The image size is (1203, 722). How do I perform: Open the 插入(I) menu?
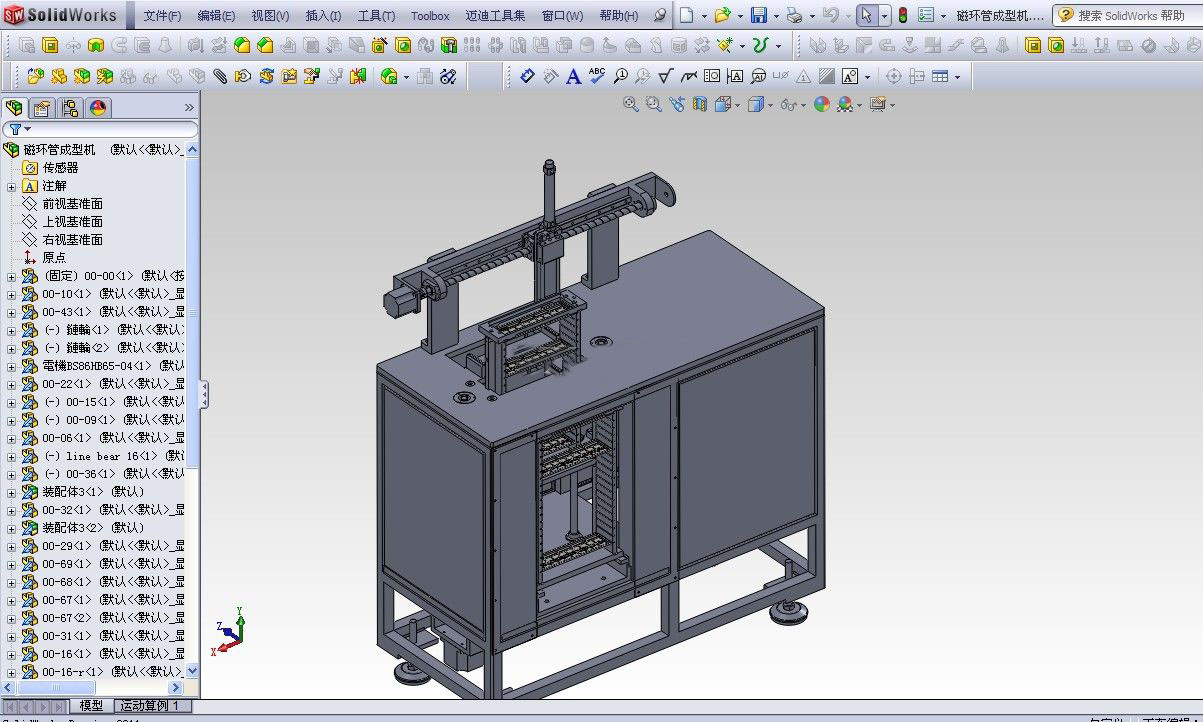pos(322,16)
